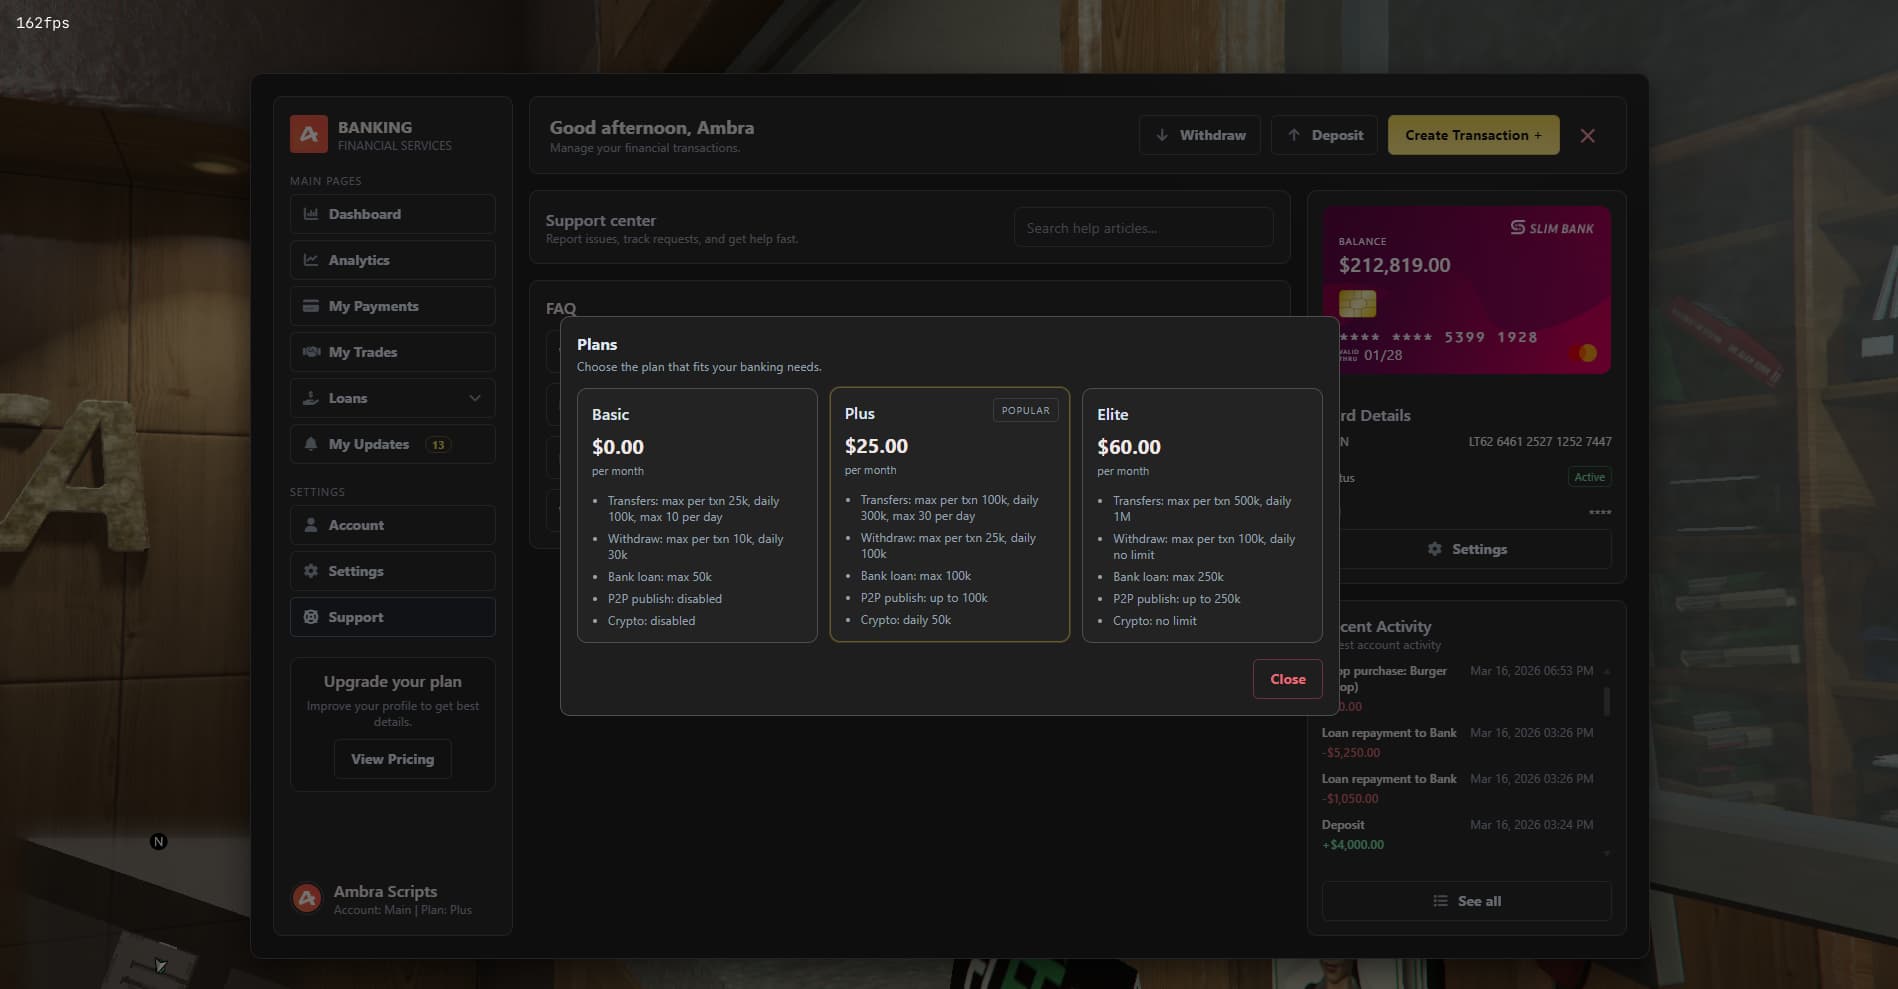Click the Support lifebuoy icon

[x=311, y=617]
